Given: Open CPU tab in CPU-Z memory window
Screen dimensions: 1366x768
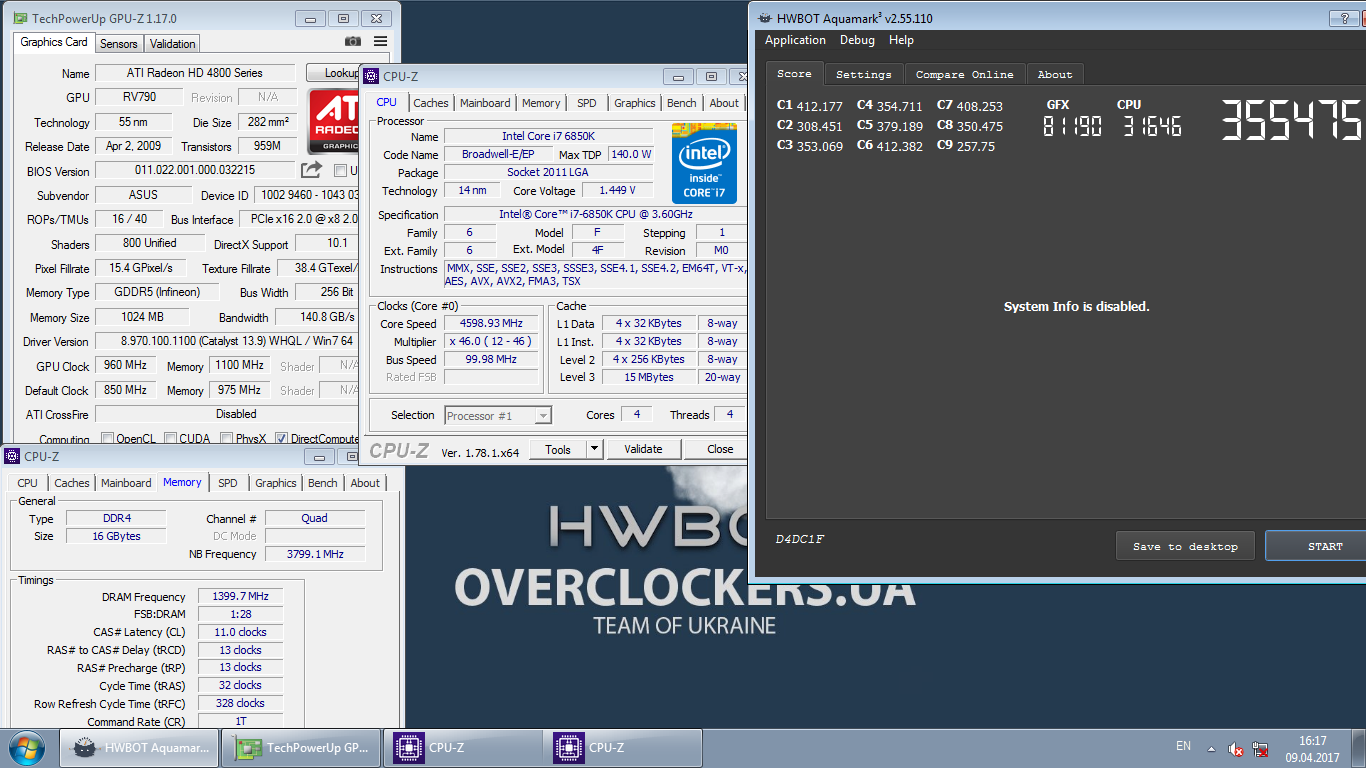Looking at the screenshot, I should pos(28,483).
